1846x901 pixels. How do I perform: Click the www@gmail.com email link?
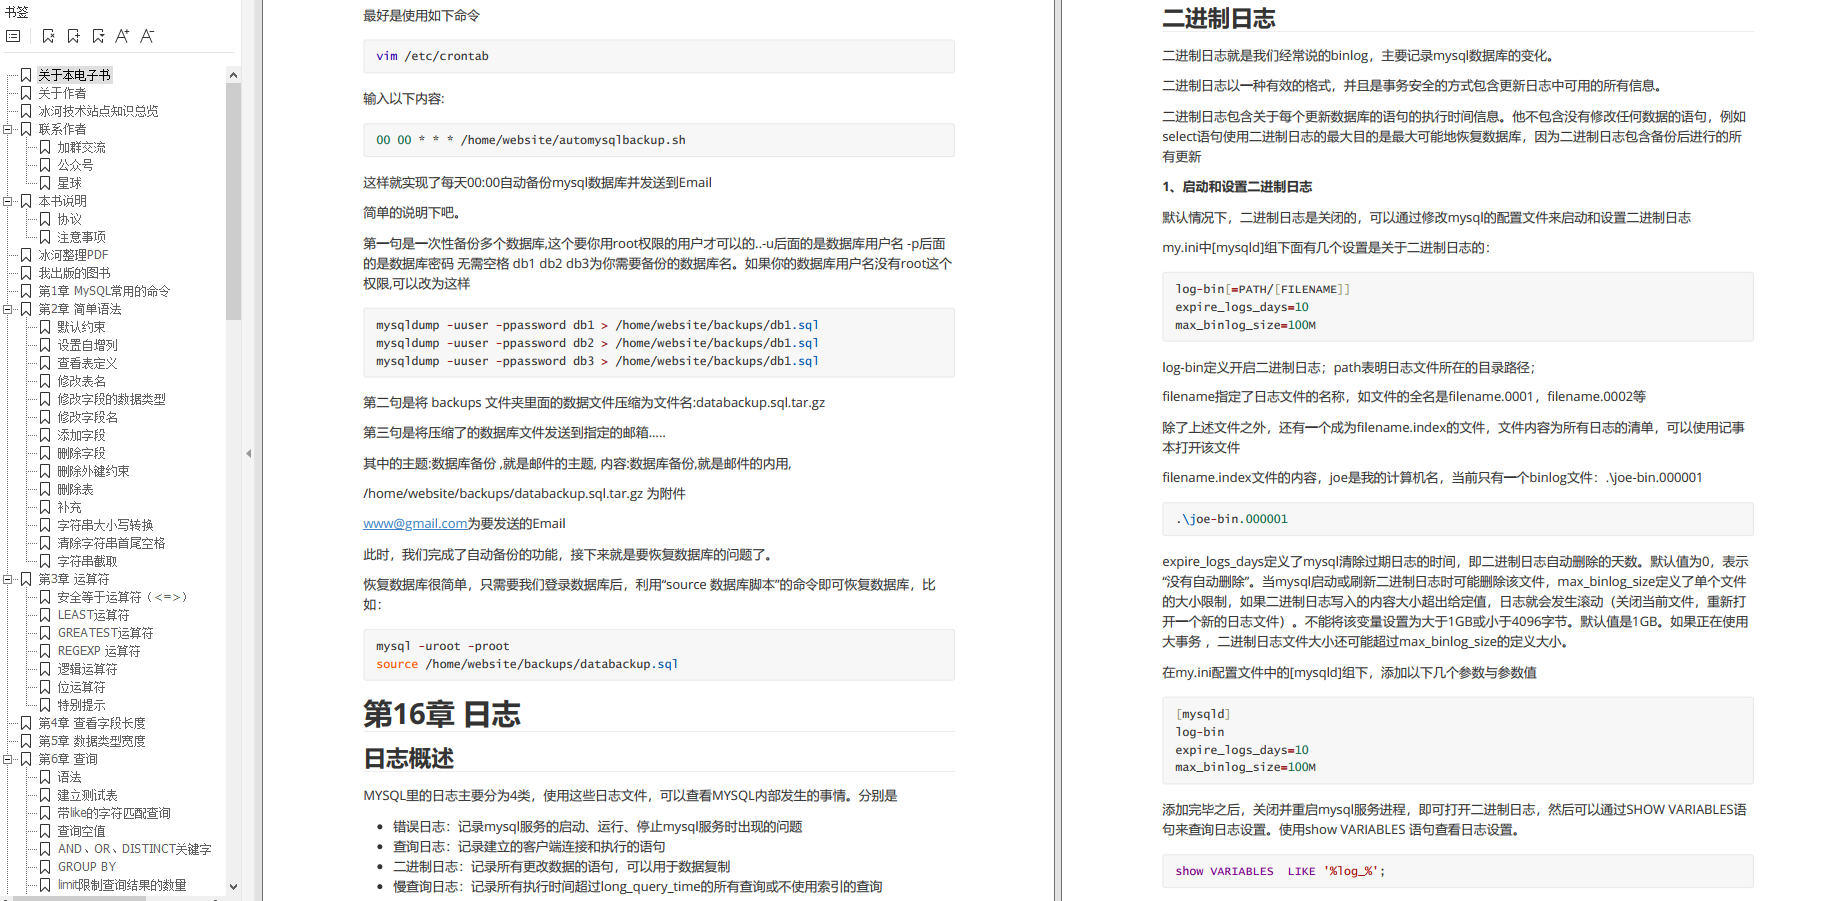pyautogui.click(x=415, y=523)
